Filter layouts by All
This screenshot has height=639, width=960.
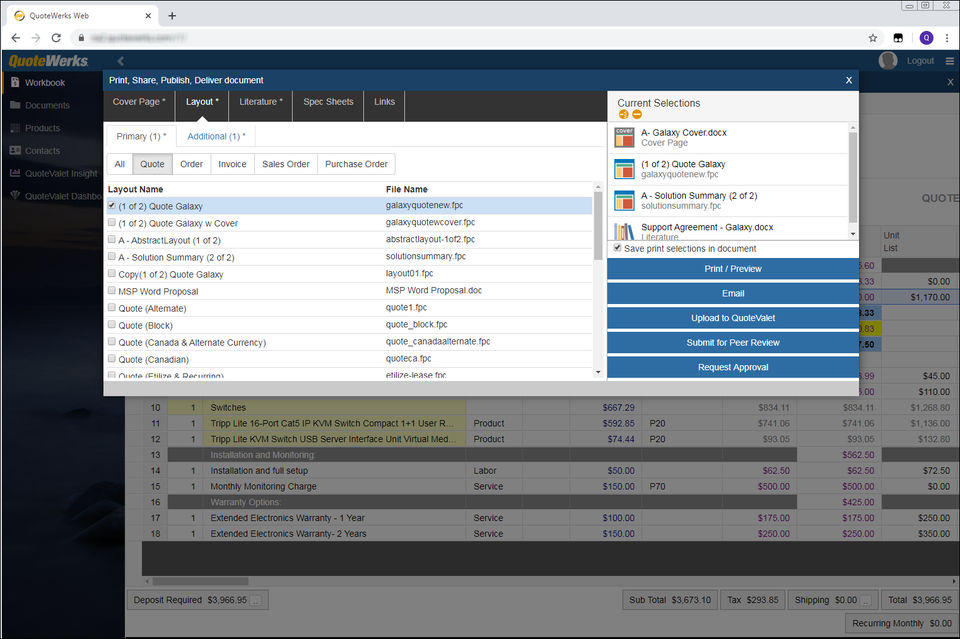(x=119, y=164)
